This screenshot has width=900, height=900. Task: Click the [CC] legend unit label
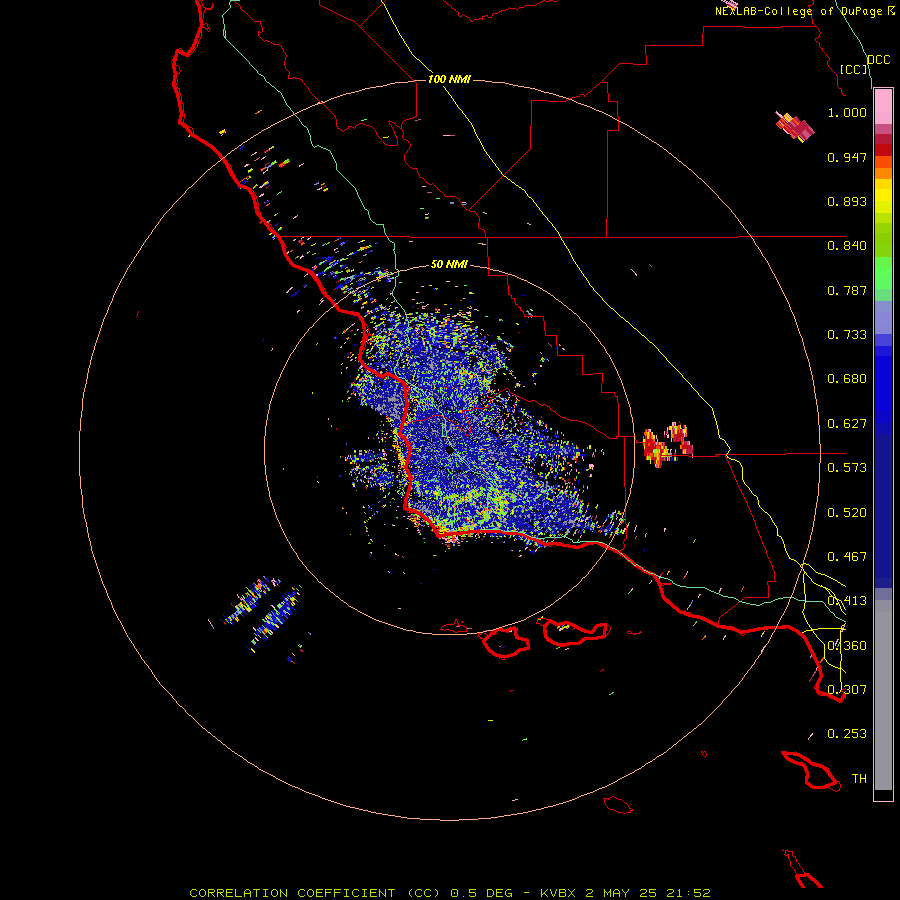pos(854,69)
